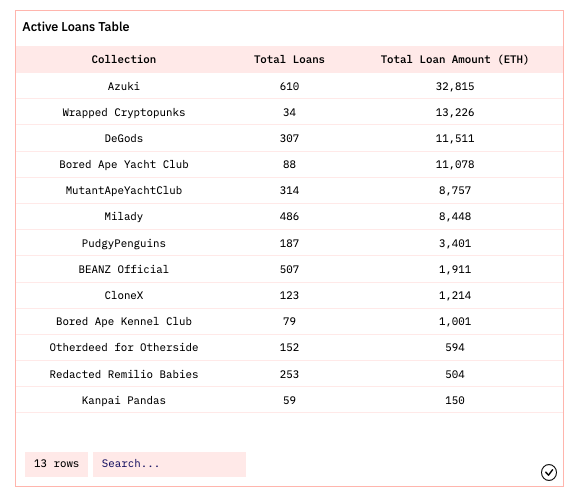Click DeGods loan amount 11,511
The image size is (578, 498).
[455, 138]
